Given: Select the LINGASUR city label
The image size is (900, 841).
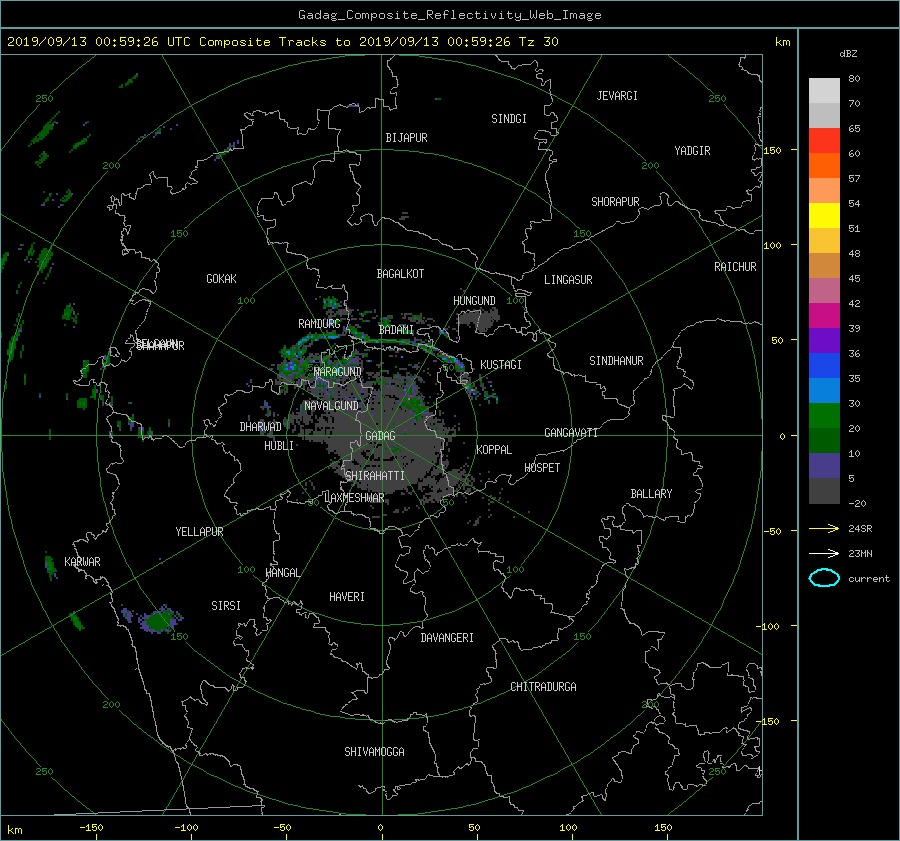Looking at the screenshot, I should pyautogui.click(x=568, y=280).
